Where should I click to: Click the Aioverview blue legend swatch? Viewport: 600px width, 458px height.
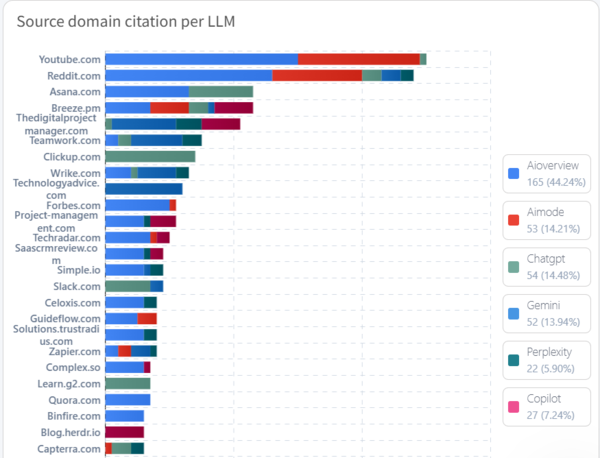[514, 173]
